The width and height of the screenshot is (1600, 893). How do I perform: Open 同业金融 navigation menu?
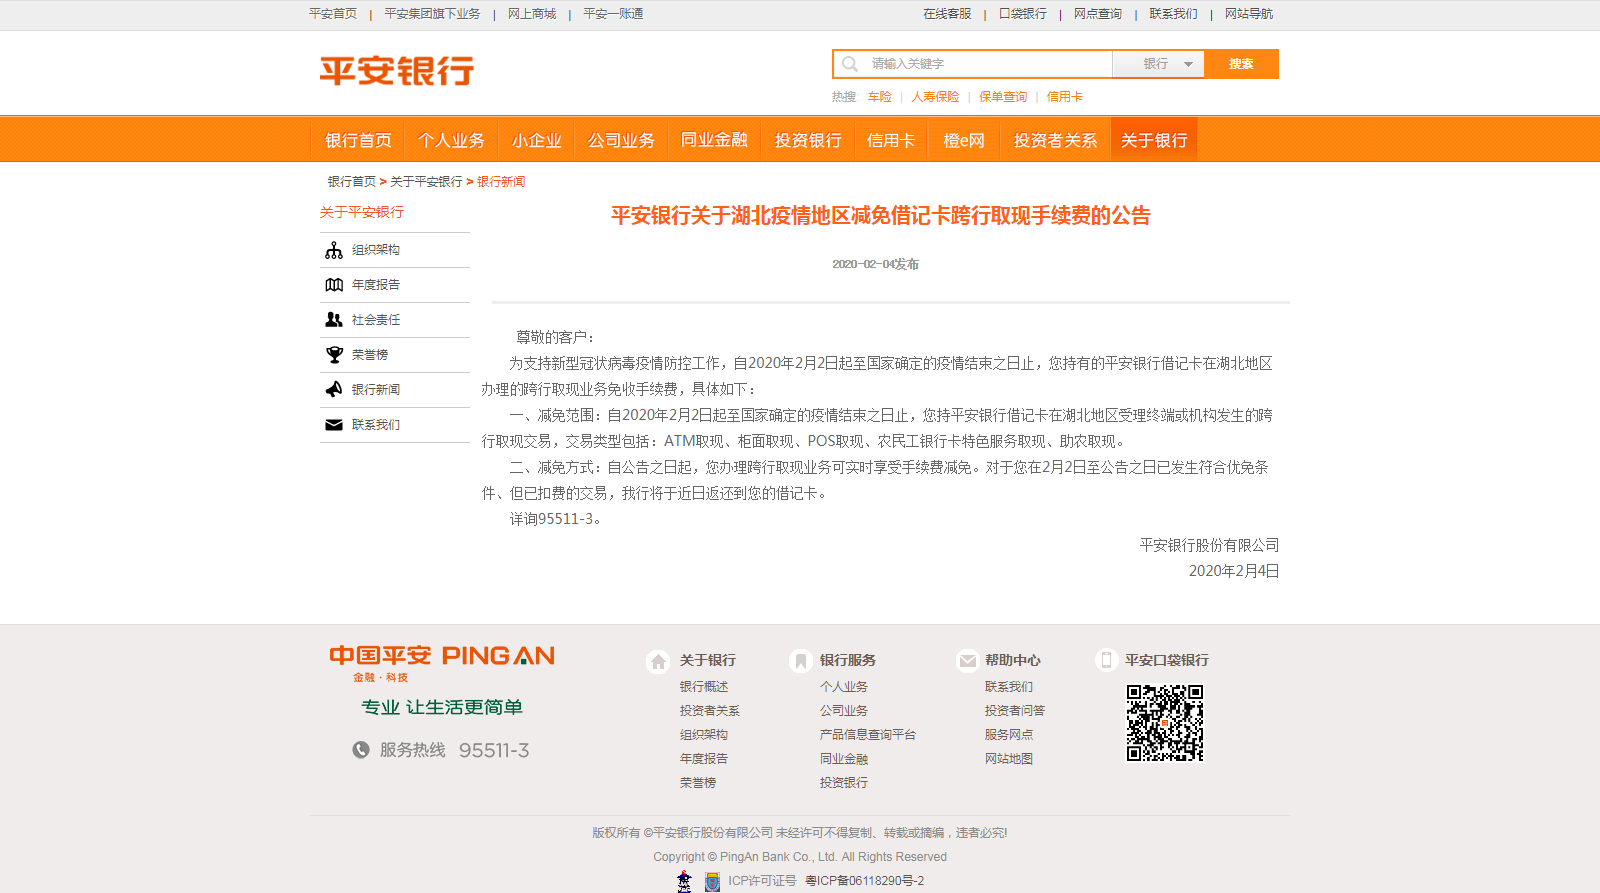(715, 140)
